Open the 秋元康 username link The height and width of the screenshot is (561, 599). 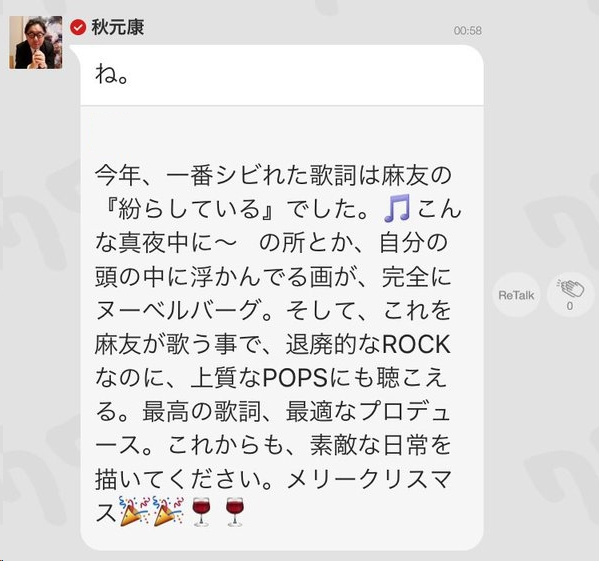(x=118, y=27)
